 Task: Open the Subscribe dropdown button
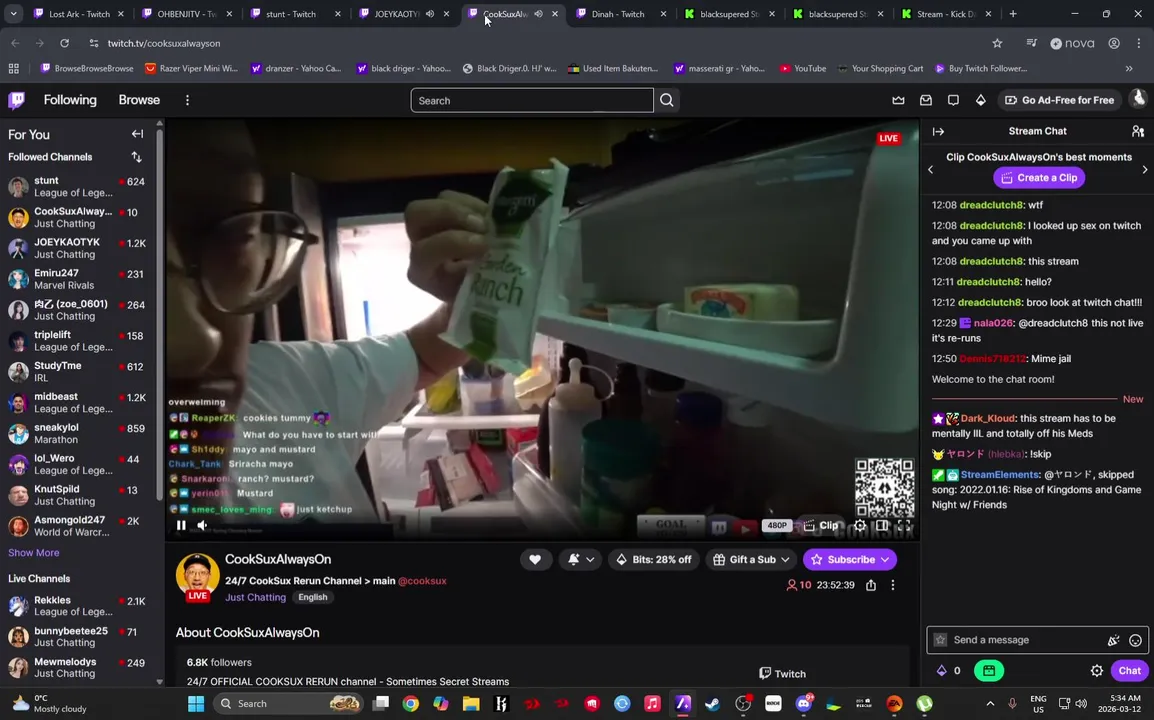[849, 560]
